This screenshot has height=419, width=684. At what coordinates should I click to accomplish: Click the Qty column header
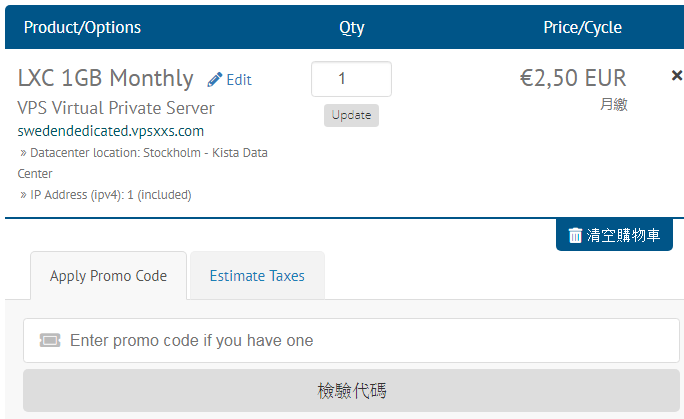pyautogui.click(x=352, y=28)
